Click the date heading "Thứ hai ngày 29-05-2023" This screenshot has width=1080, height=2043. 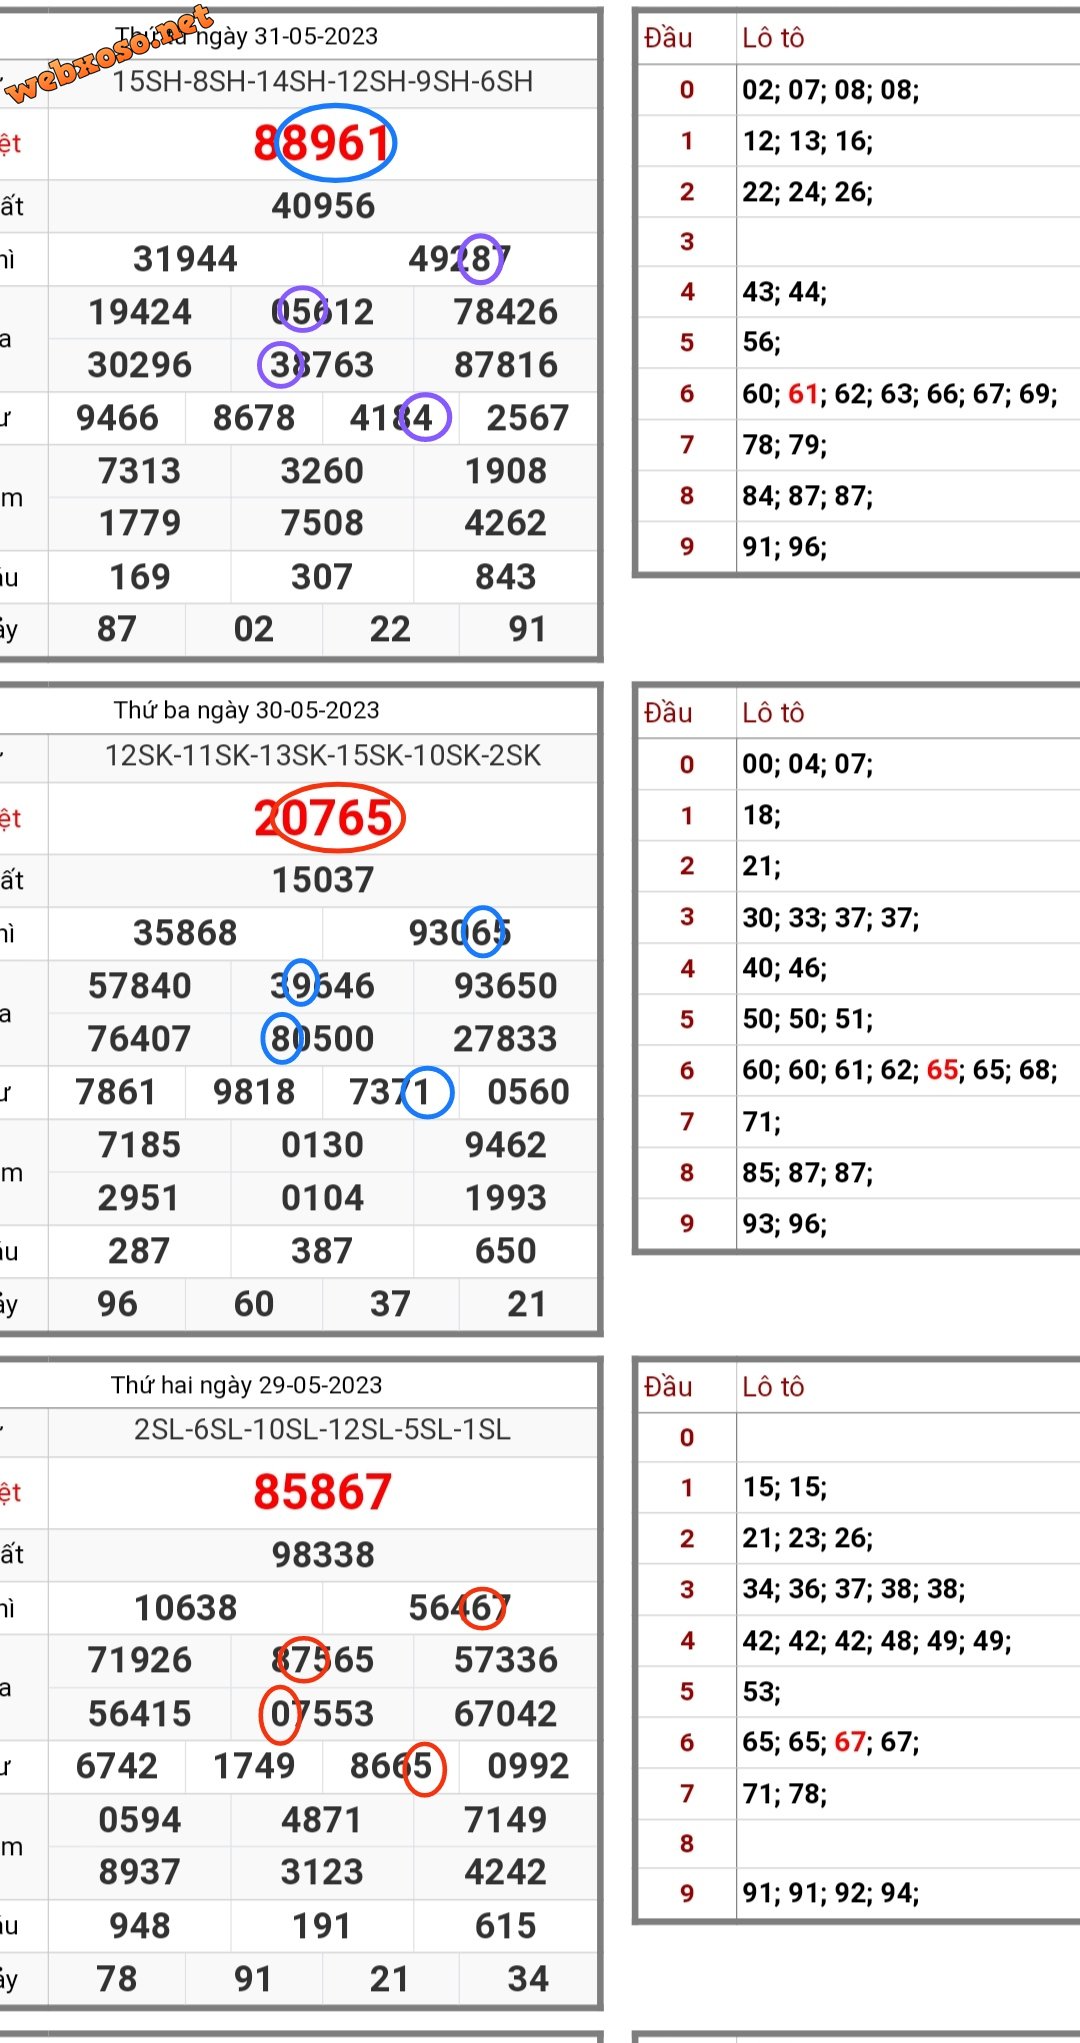click(x=246, y=1385)
